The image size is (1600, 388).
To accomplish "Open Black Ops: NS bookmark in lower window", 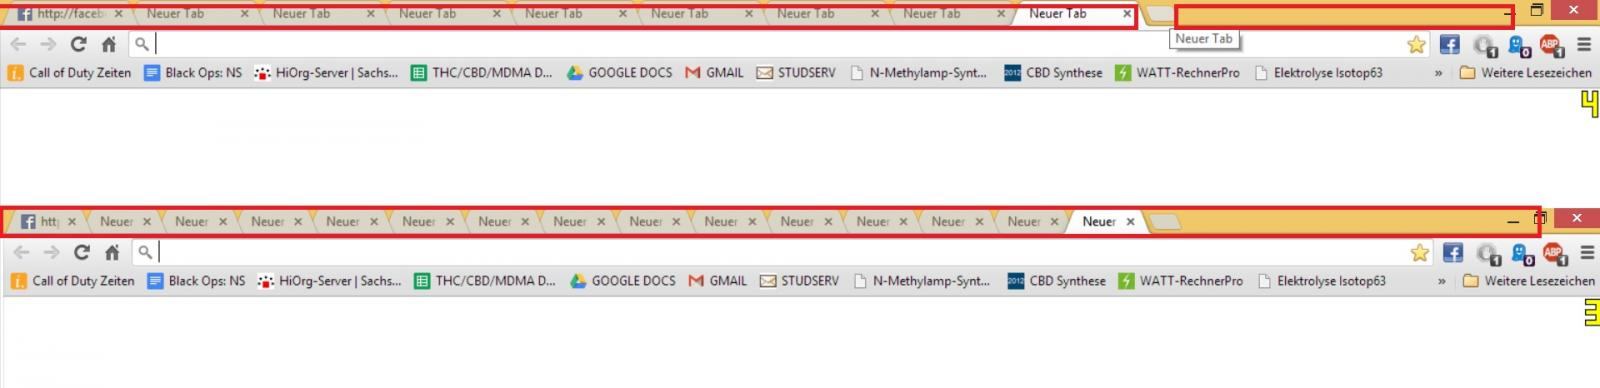I will pos(196,281).
